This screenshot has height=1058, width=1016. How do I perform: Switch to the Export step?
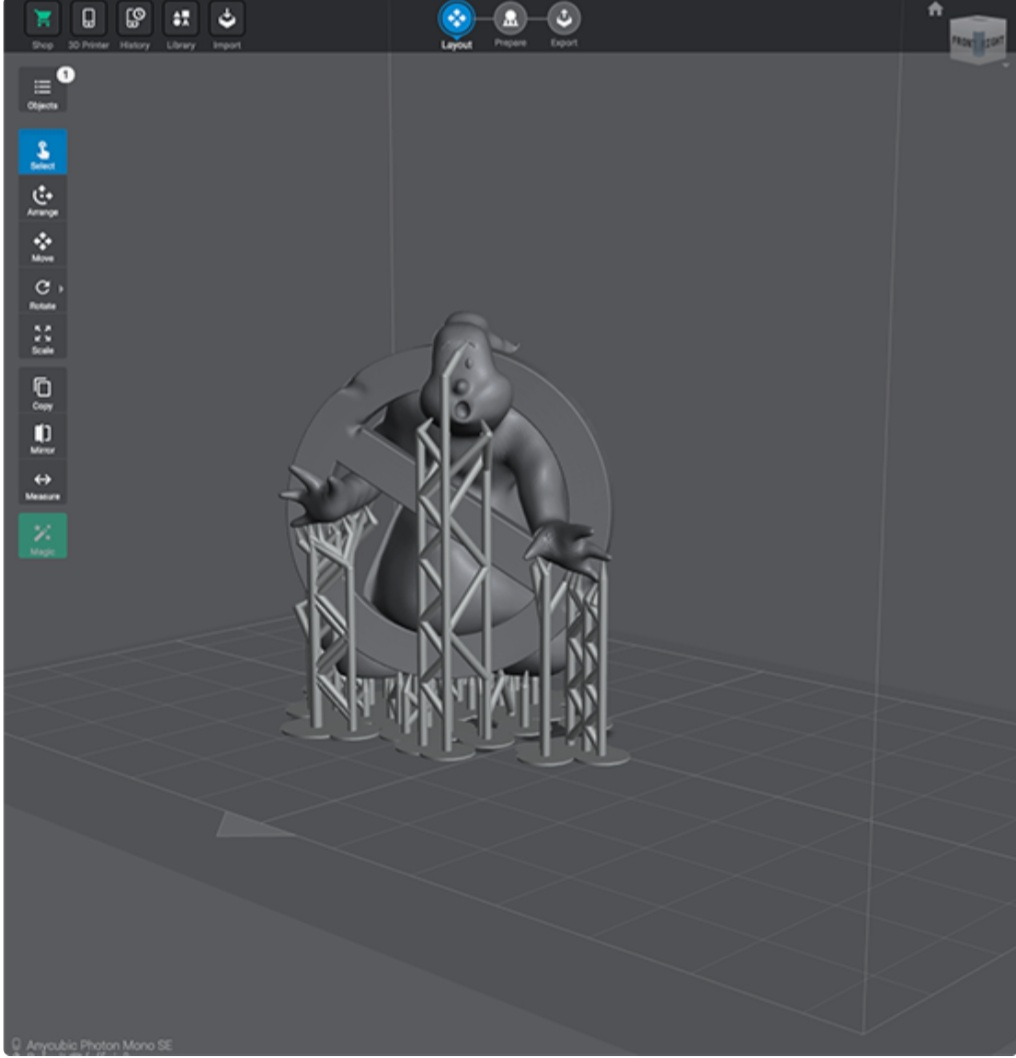click(564, 19)
